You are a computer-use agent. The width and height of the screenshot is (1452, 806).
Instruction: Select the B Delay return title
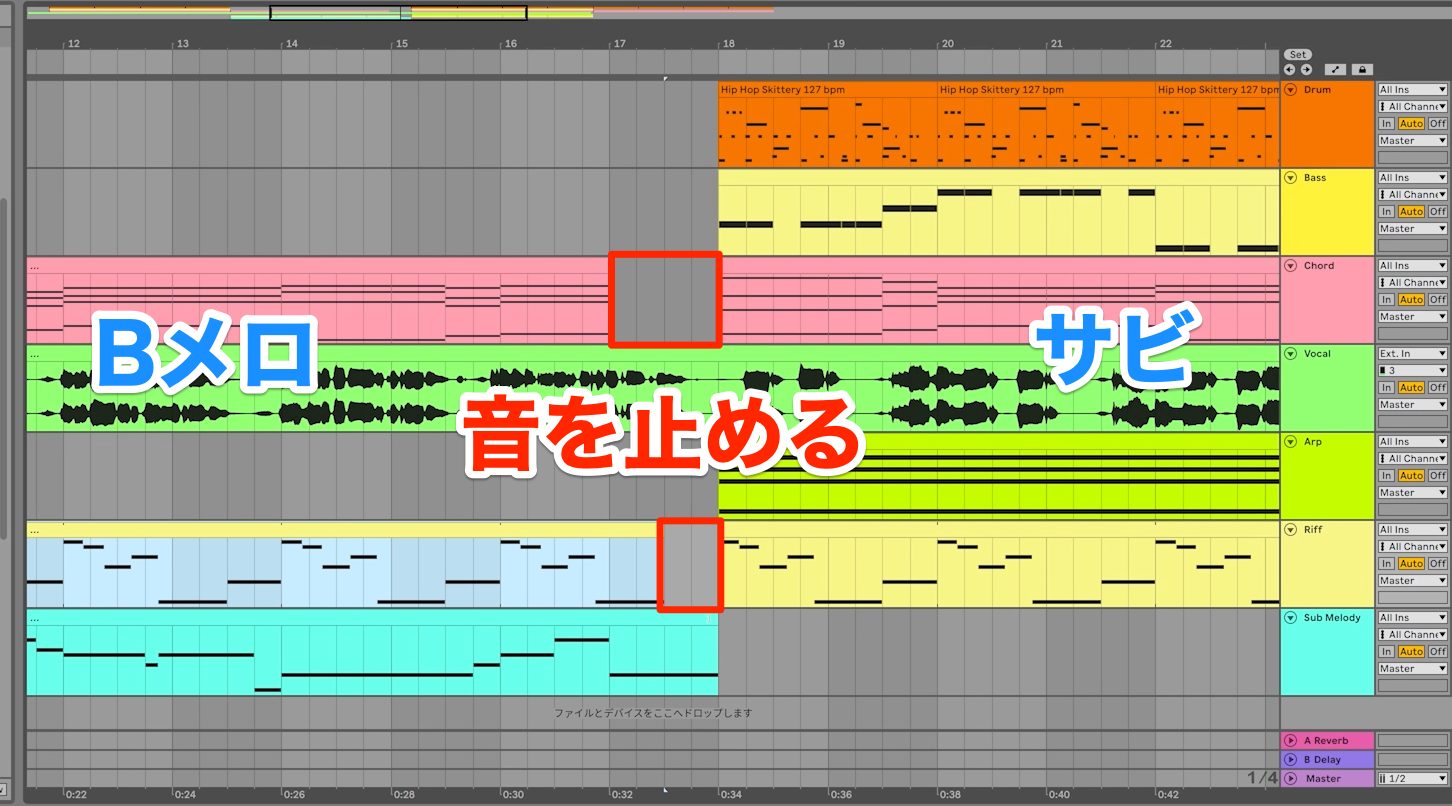click(x=1321, y=760)
